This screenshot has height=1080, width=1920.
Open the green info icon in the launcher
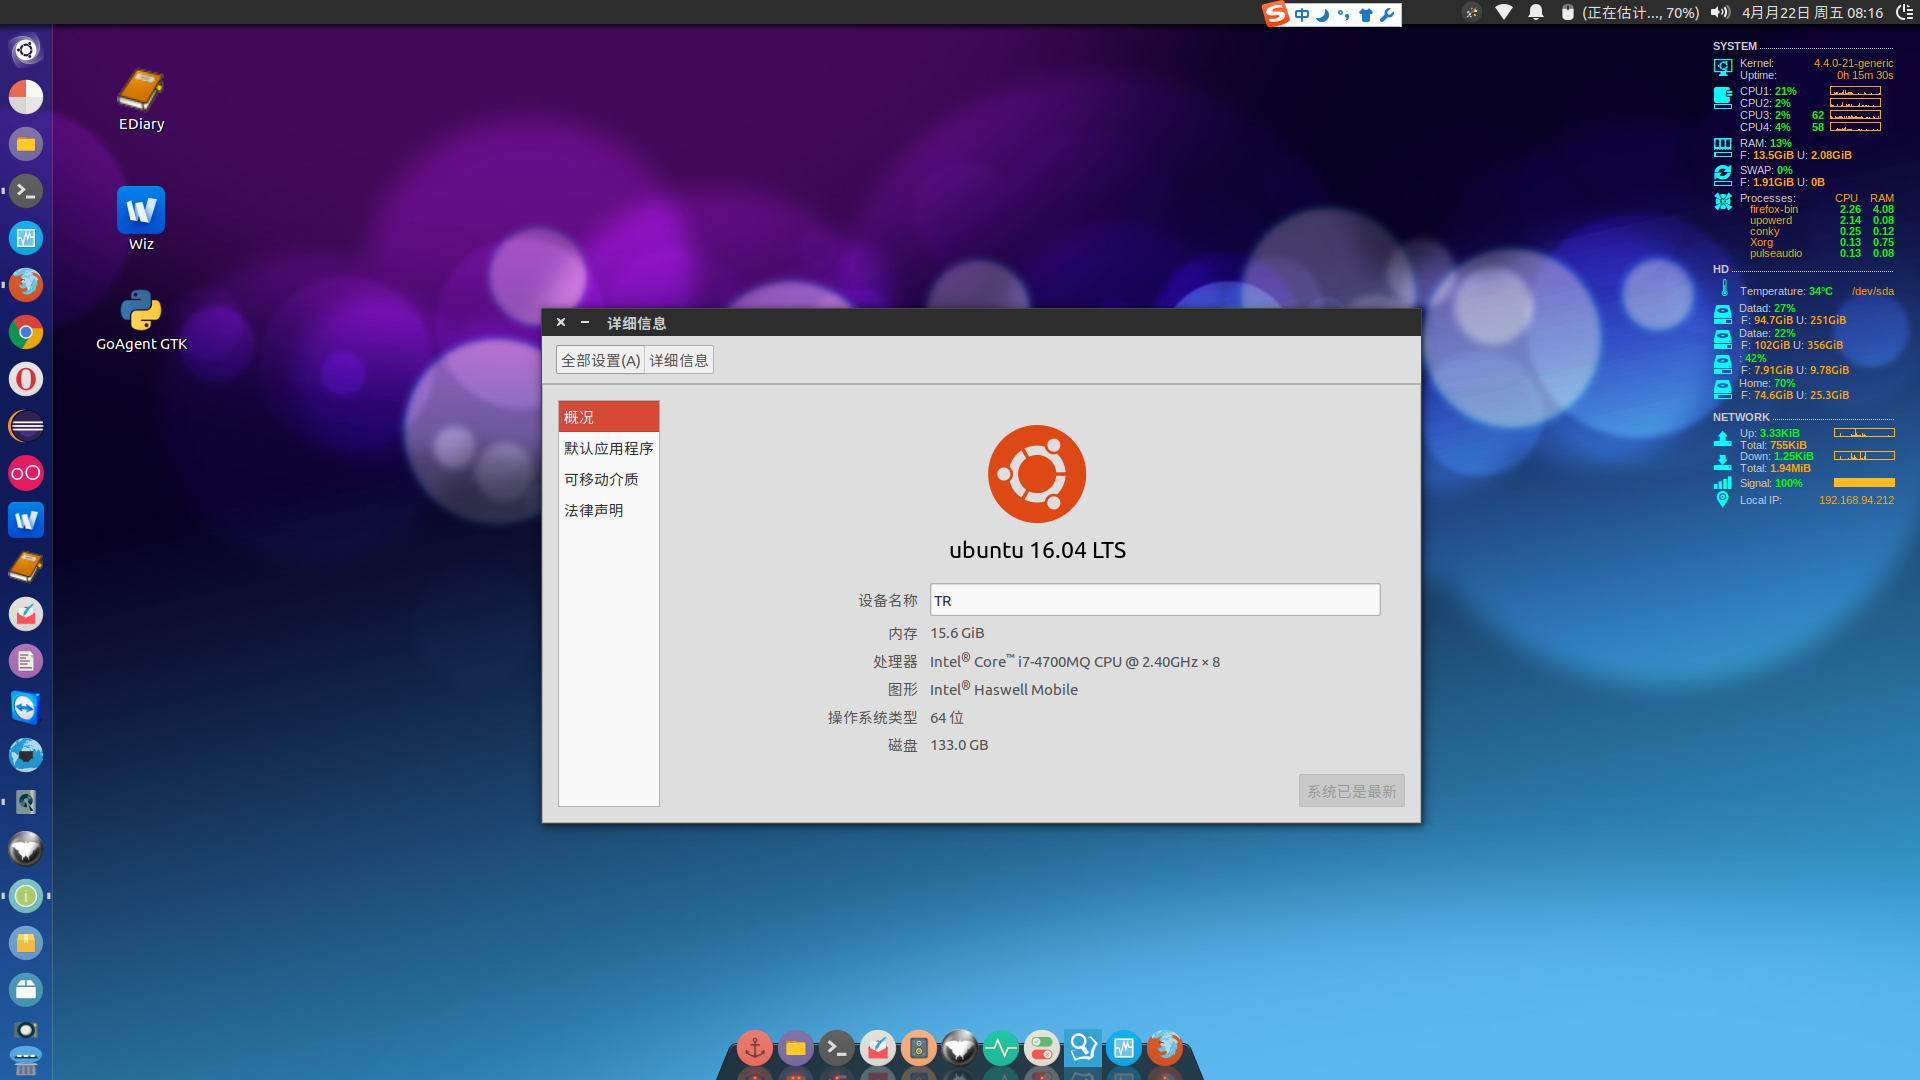coord(26,896)
